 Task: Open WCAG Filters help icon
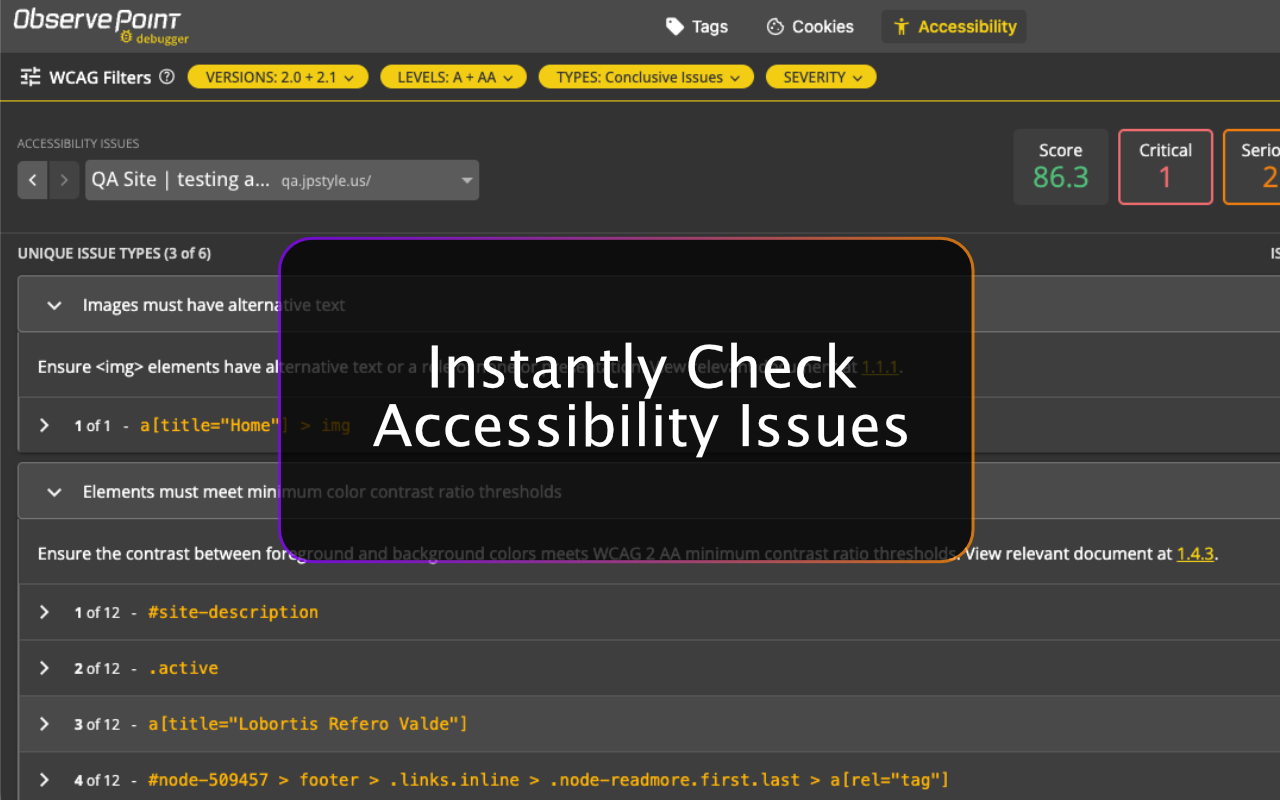[167, 76]
